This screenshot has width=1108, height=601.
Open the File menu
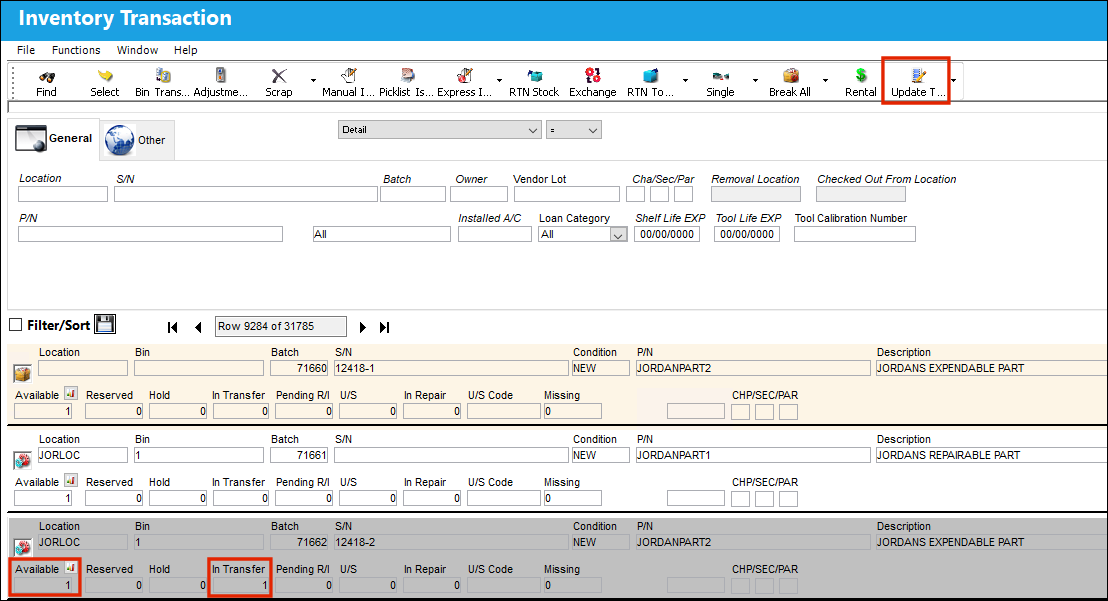pos(26,50)
